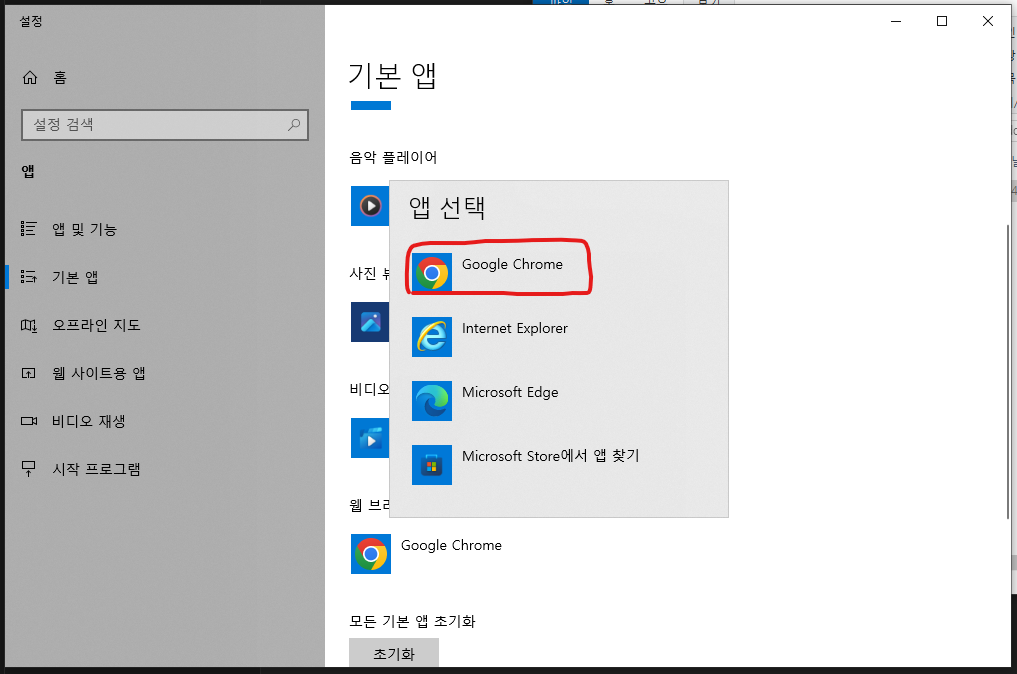
Task: Open 비디오 재생 settings page
Action: pyautogui.click(x=165, y=421)
